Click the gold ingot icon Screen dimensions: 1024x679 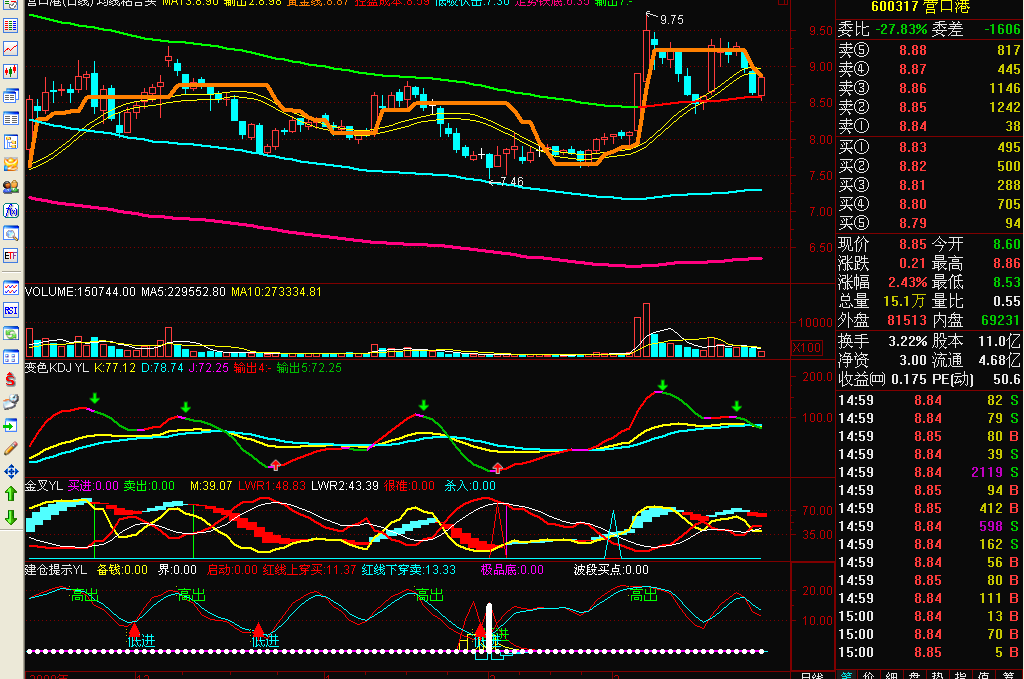click(10, 164)
